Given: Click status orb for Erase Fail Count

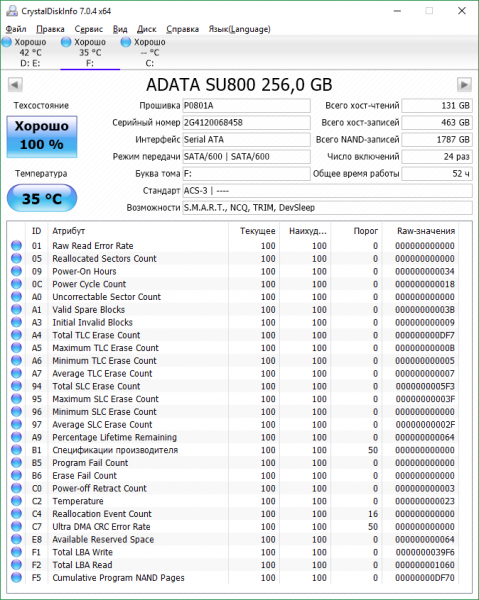Looking at the screenshot, I should tap(16, 475).
